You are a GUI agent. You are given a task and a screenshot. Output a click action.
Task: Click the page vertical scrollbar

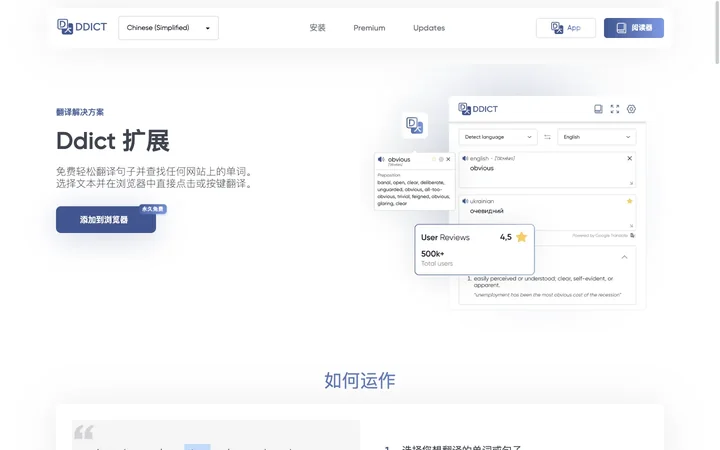click(x=717, y=32)
